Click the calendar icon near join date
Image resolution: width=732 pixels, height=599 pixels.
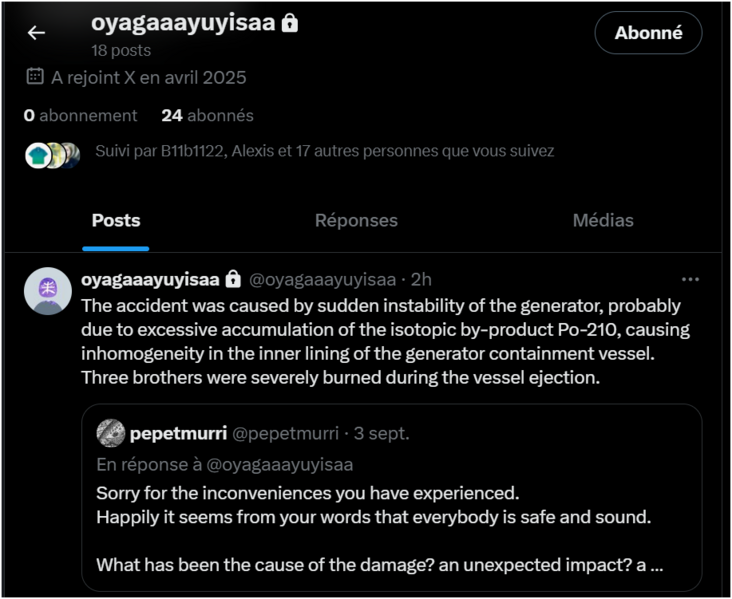34,77
